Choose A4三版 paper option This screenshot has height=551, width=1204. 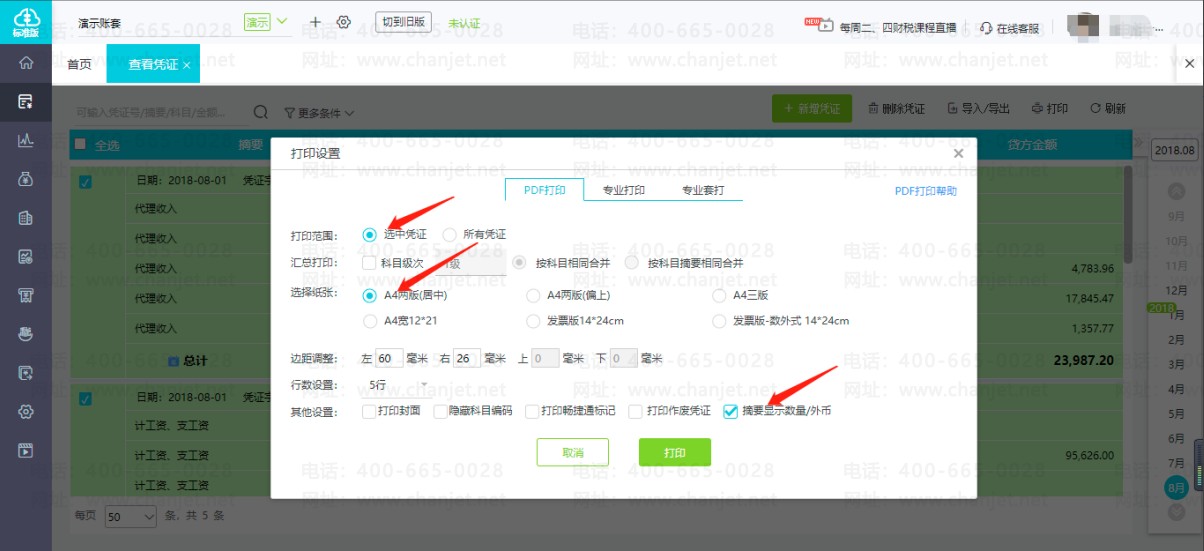[x=719, y=296]
